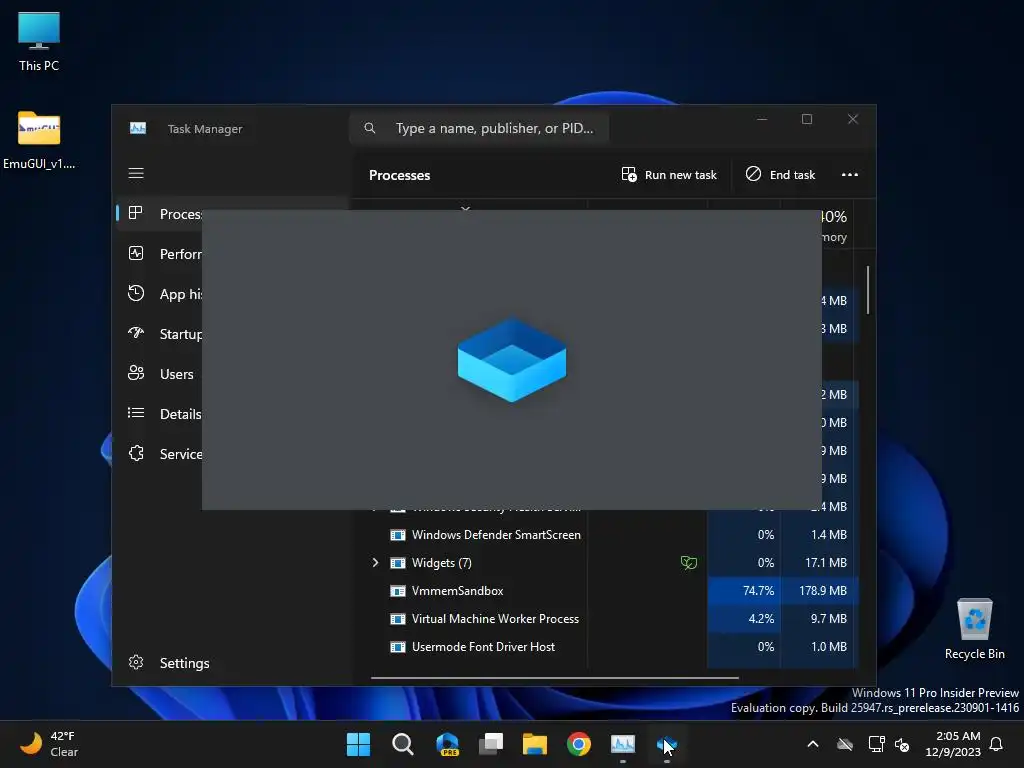Viewport: 1024px width, 768px height.
Task: Open the Details list icon
Action: (136, 413)
